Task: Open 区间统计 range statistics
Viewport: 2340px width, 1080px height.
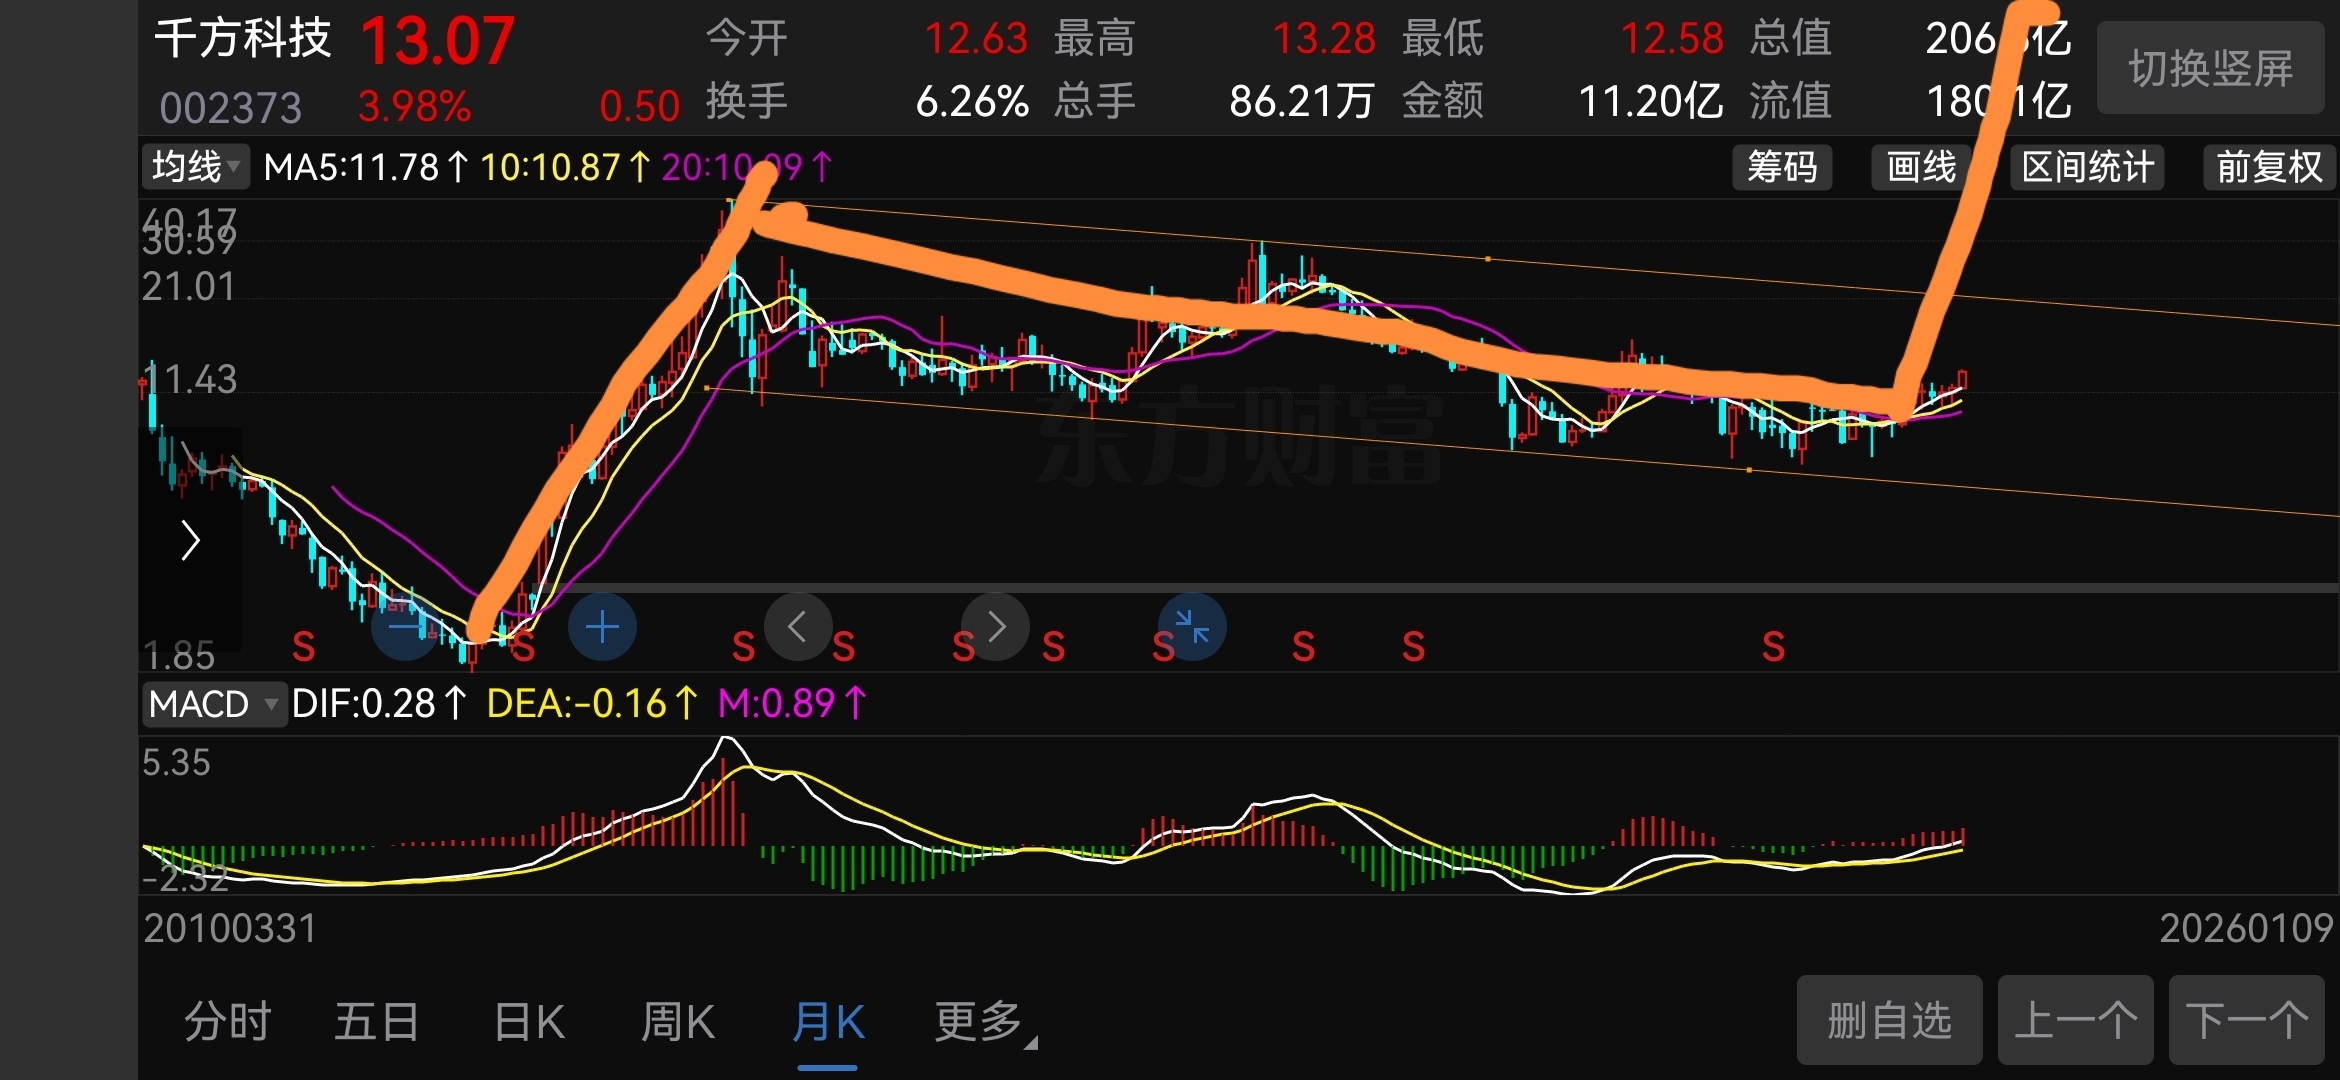Action: tap(2088, 167)
